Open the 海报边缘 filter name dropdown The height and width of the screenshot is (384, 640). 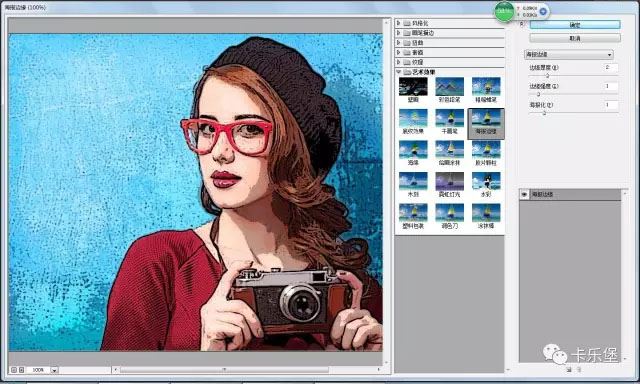(569, 54)
